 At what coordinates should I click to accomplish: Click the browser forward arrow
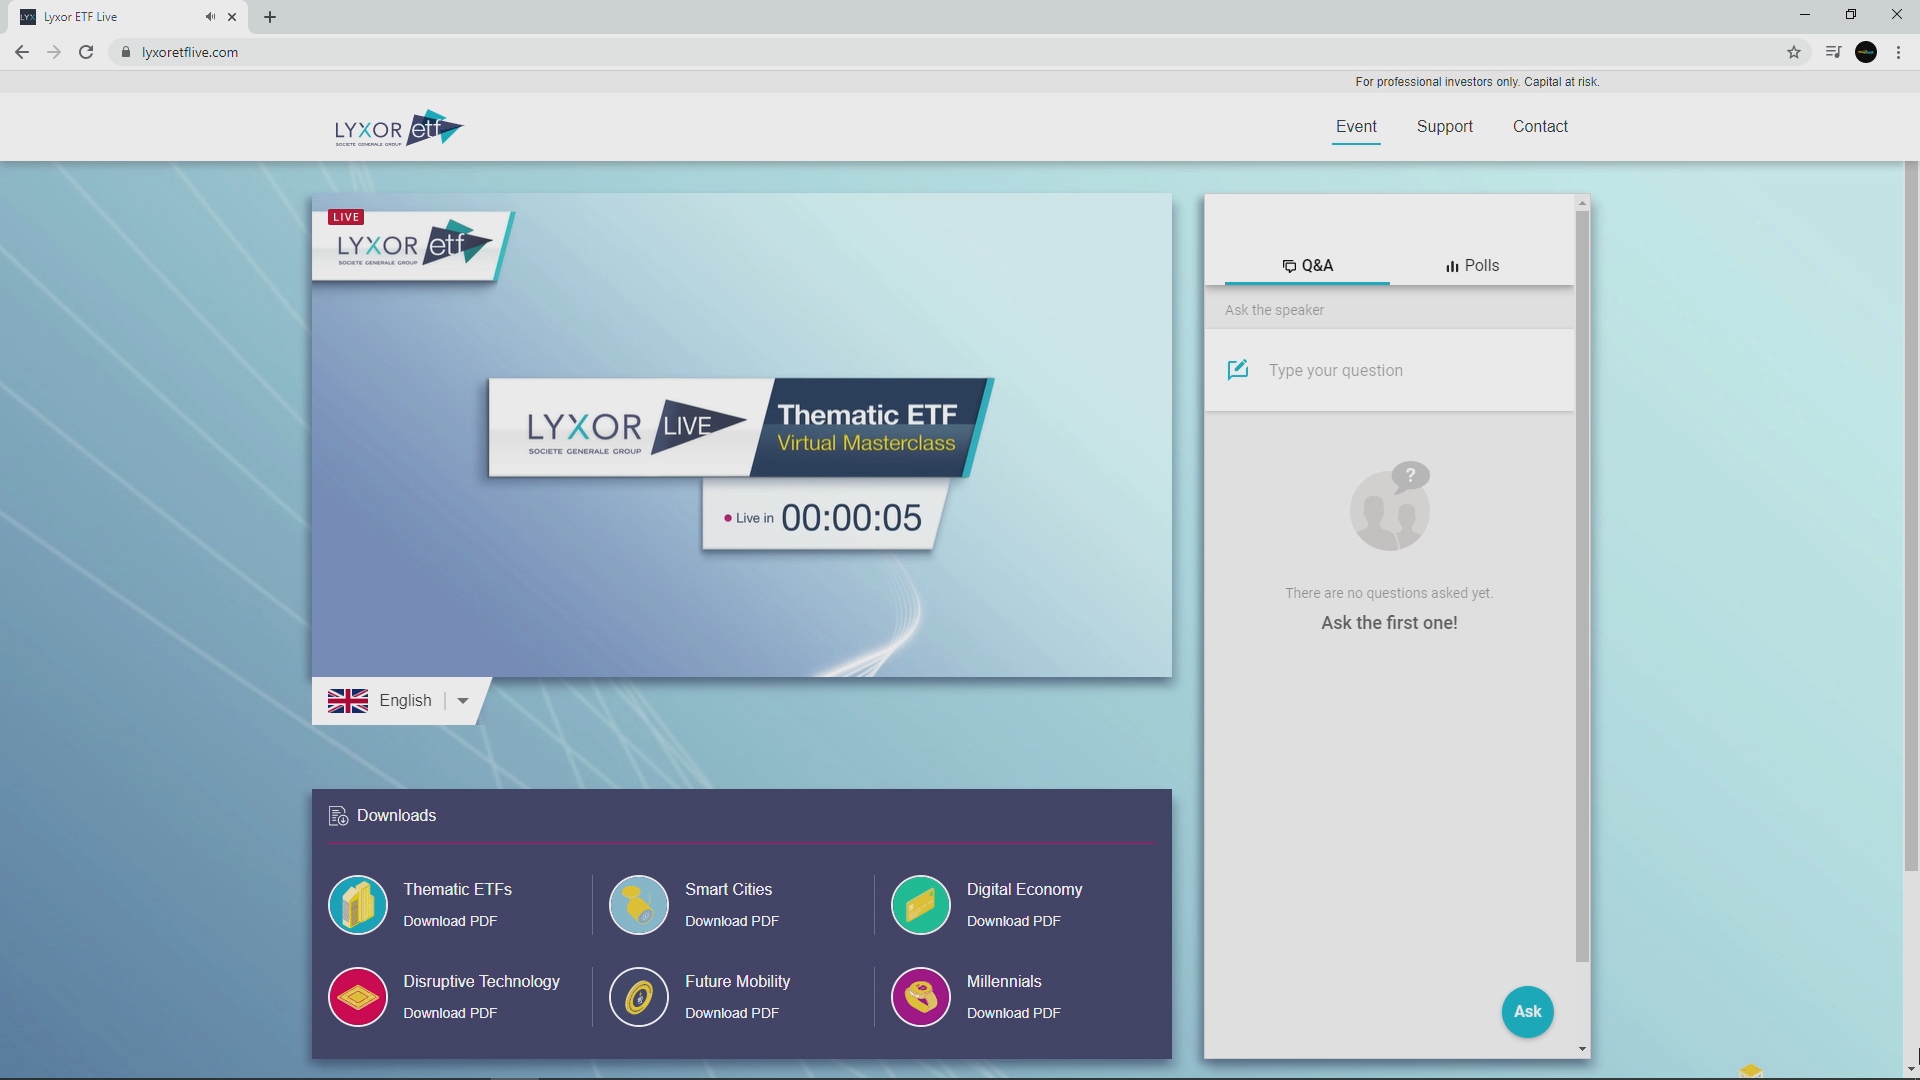point(54,52)
